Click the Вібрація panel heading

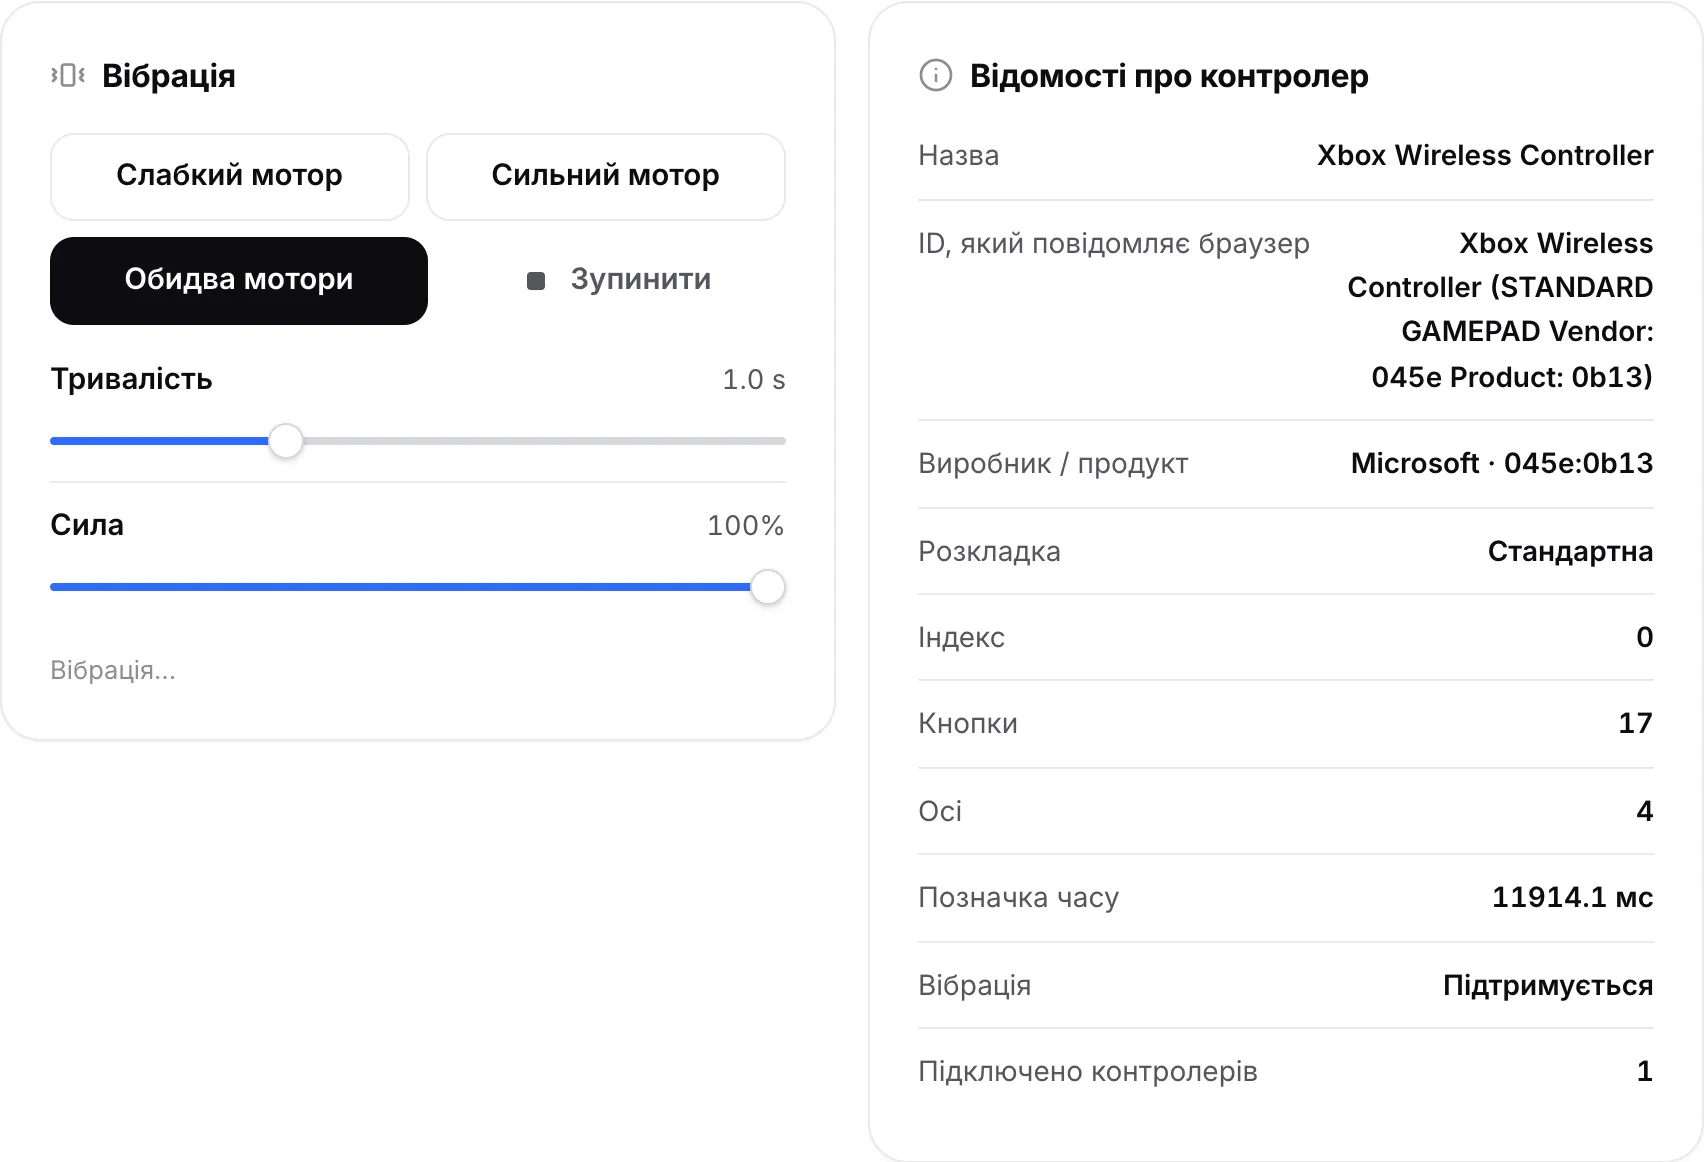pos(169,76)
